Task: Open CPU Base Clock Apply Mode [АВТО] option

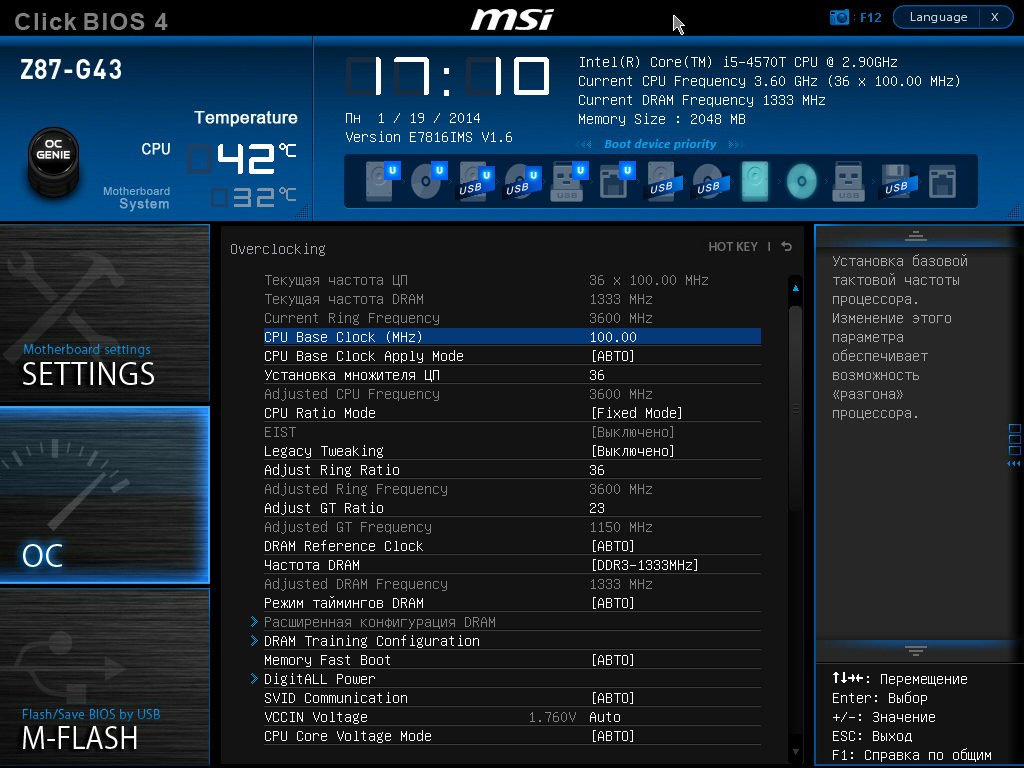Action: 512,356
